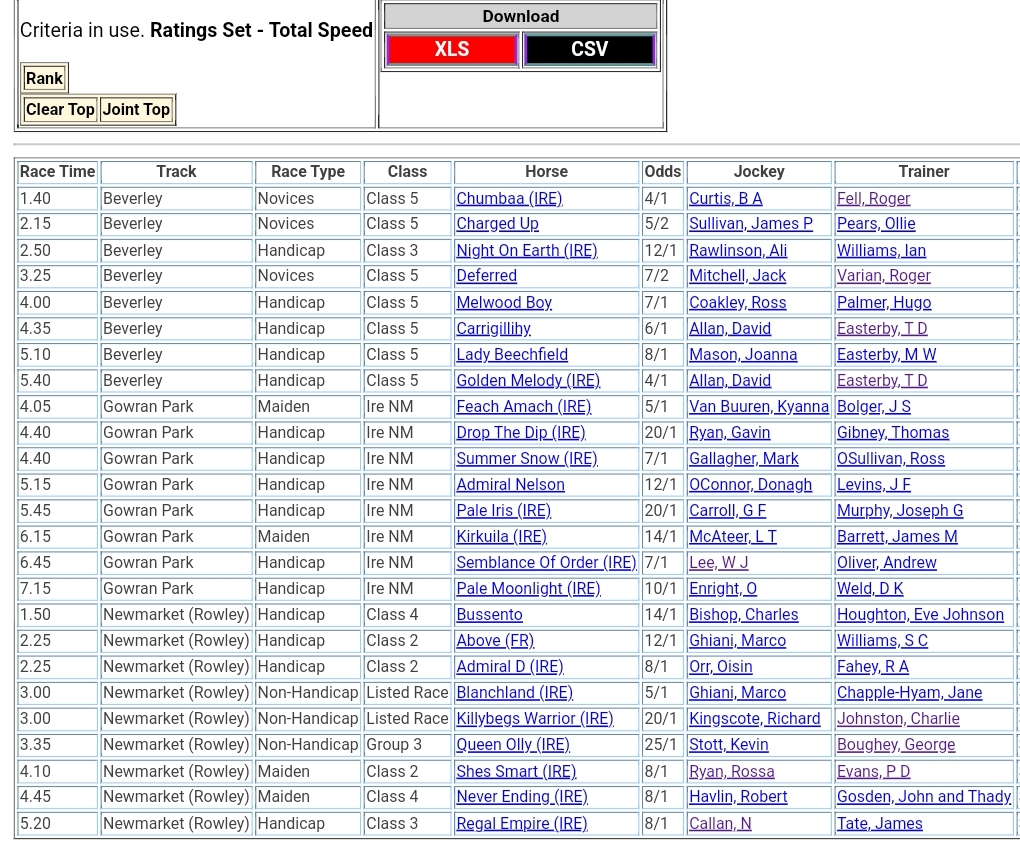Click the Horse column header
The width and height of the screenshot is (1020, 841).
coord(546,172)
